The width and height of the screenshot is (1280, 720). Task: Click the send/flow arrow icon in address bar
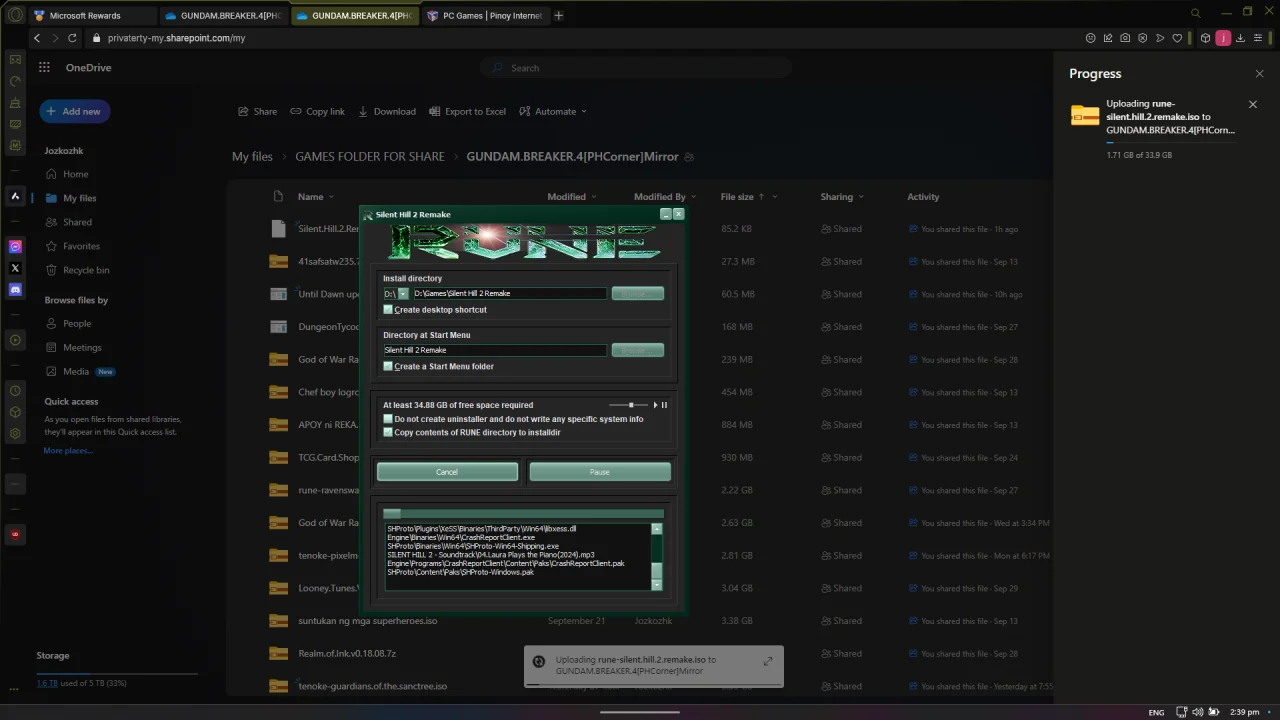[1160, 38]
